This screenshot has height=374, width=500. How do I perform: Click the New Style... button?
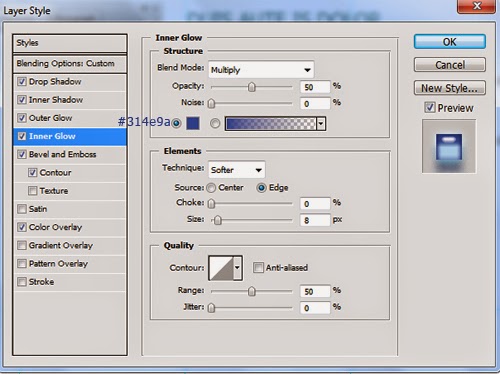point(450,88)
